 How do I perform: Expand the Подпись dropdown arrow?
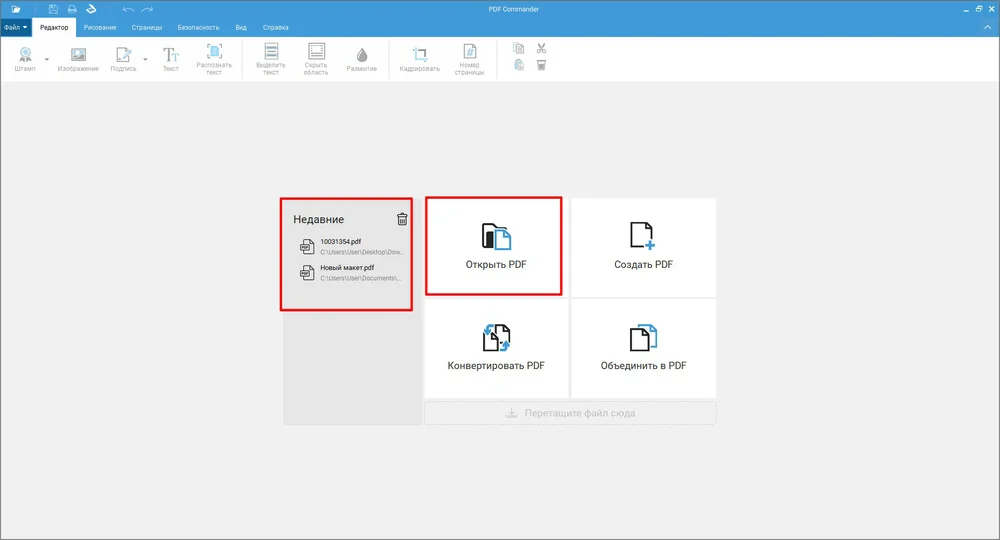point(145,59)
